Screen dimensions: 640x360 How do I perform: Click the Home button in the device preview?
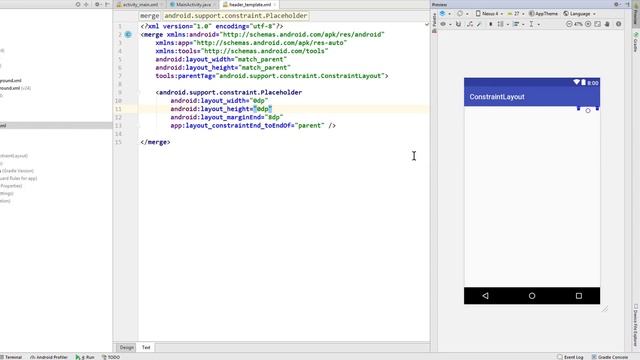coord(532,296)
